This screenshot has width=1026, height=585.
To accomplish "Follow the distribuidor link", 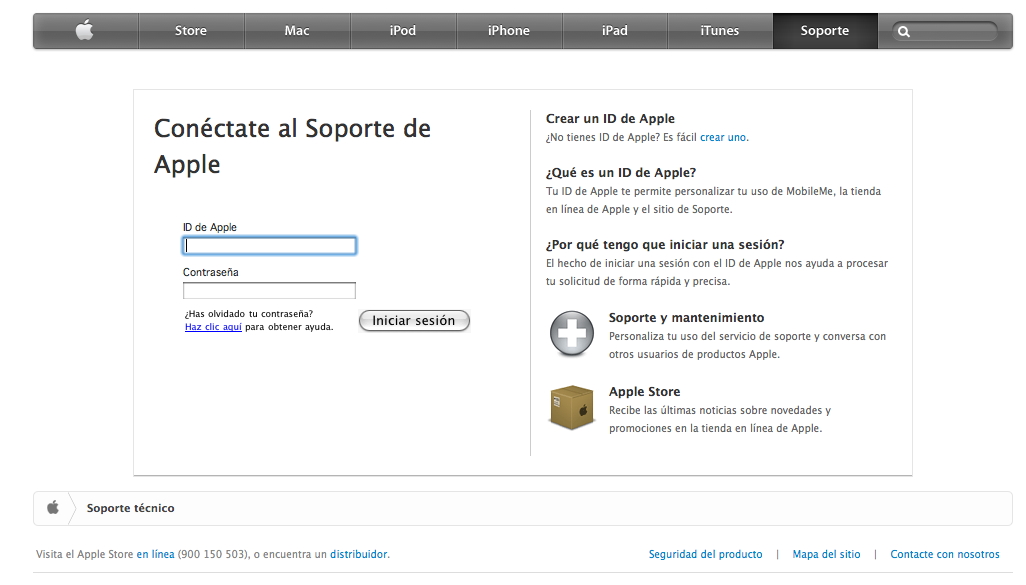I will [359, 554].
